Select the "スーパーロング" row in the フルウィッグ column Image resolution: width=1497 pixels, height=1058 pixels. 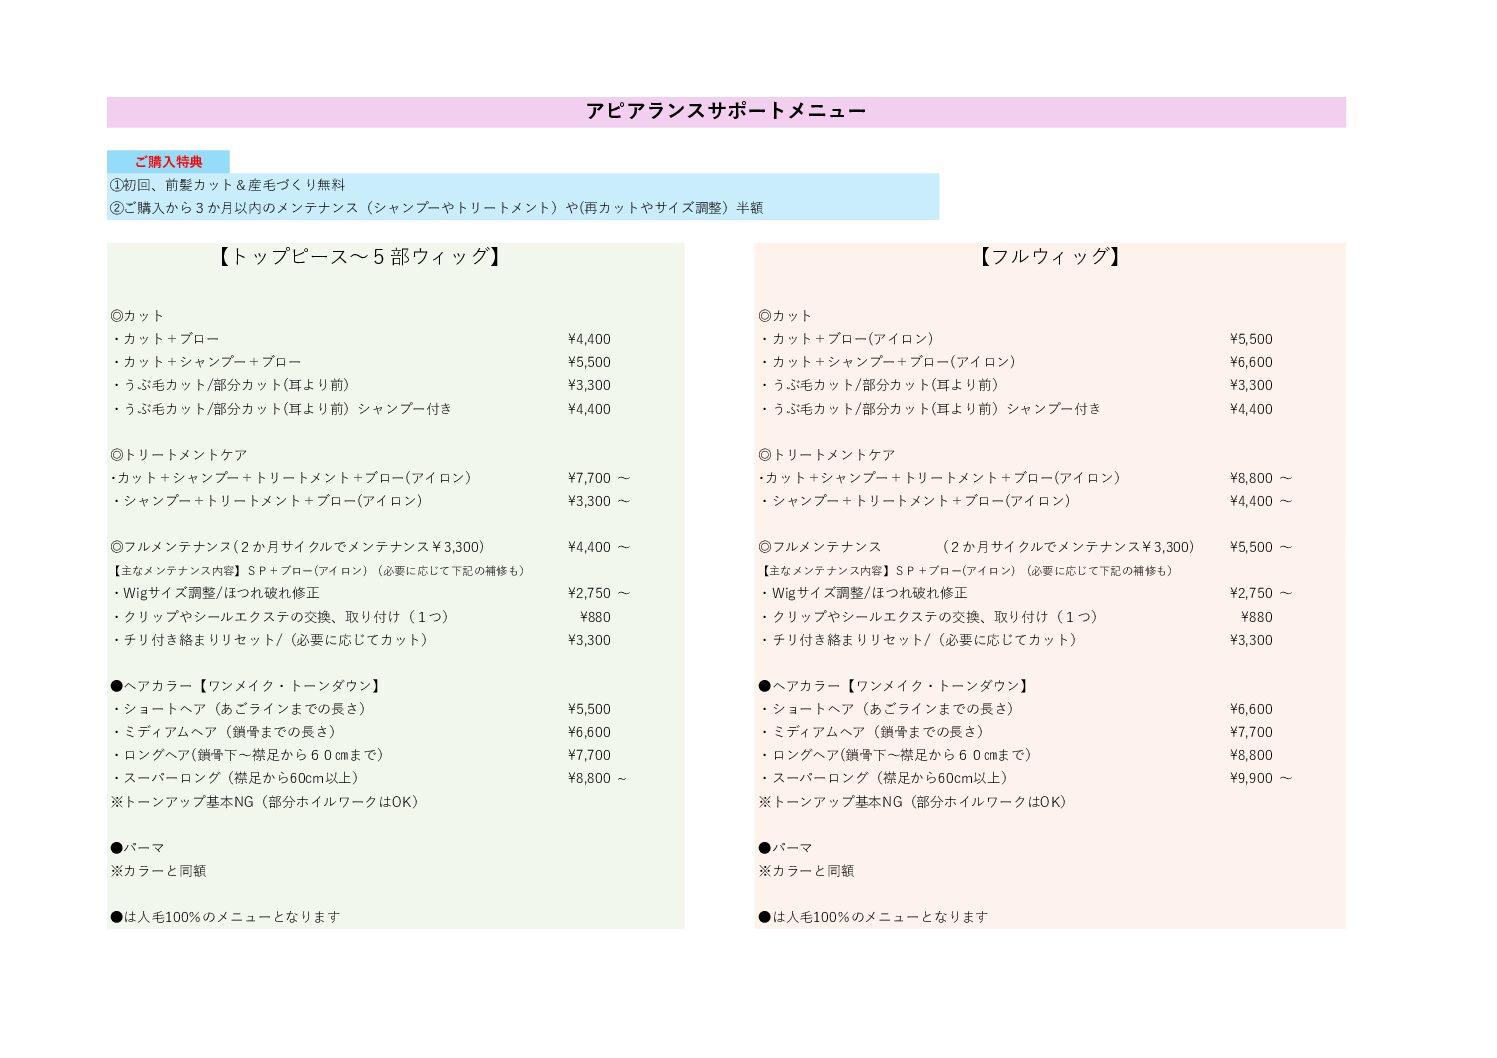[884, 778]
